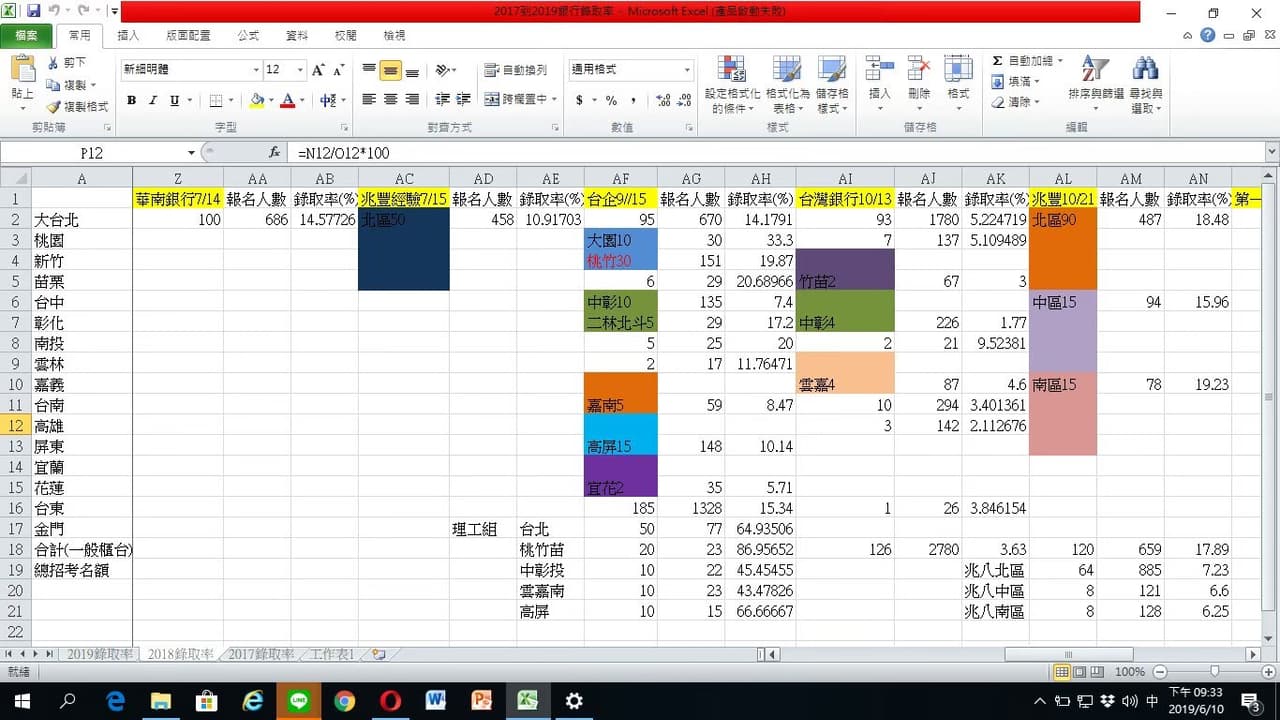
Task: Expand the formula bar
Action: (1271, 153)
